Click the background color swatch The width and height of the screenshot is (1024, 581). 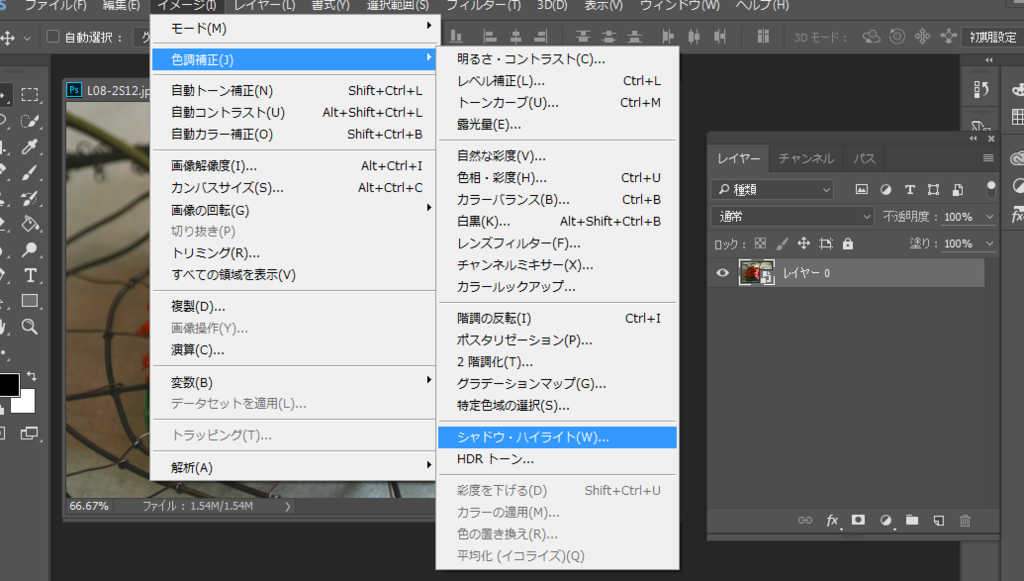pos(26,403)
